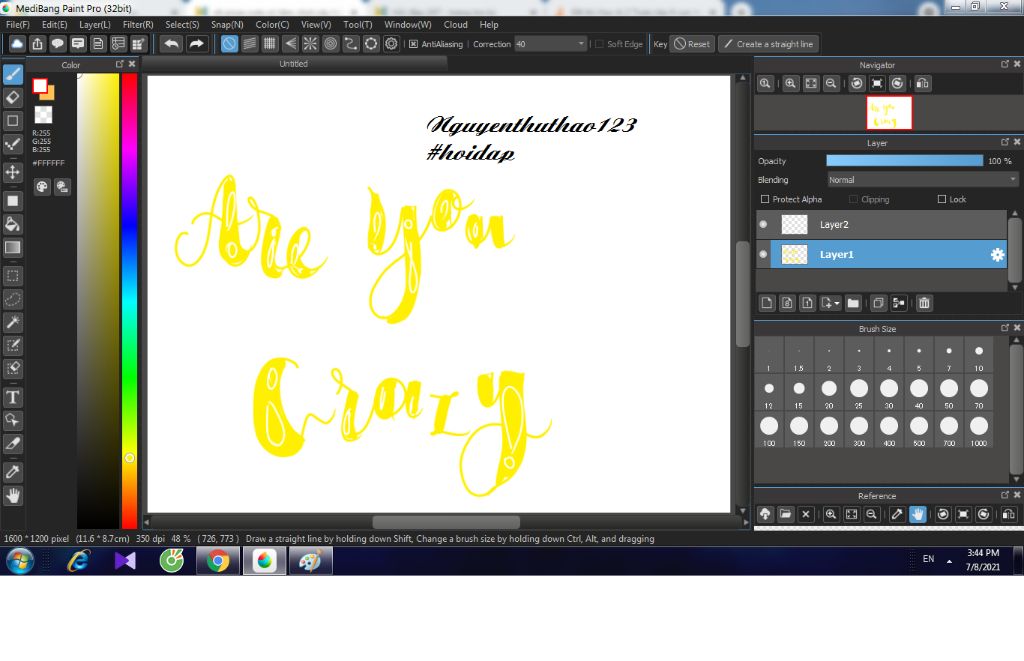Select brush size 10
The width and height of the screenshot is (1024, 661).
978,356
